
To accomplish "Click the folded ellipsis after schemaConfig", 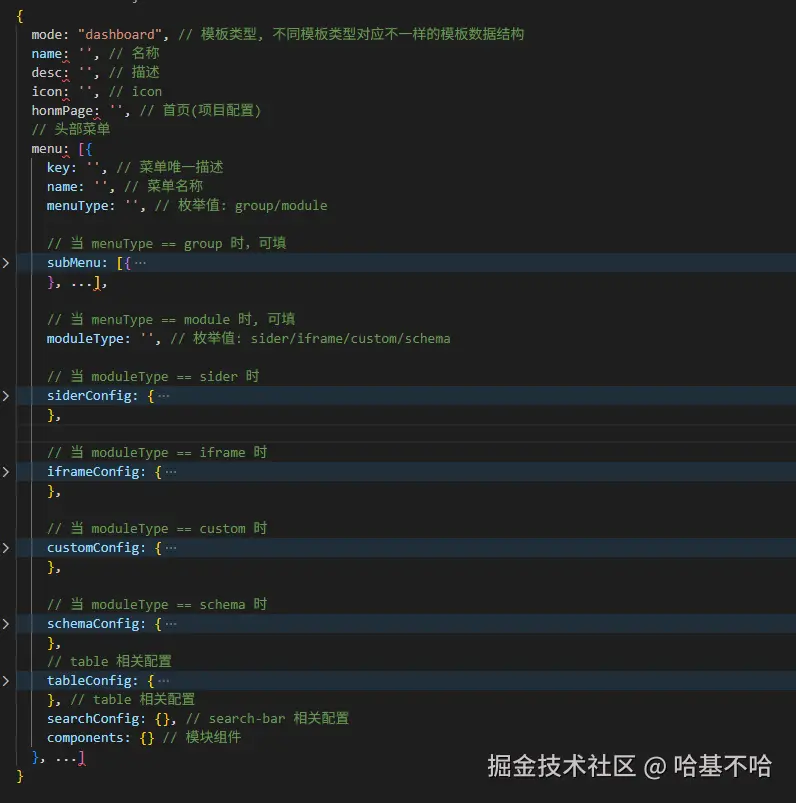I will [x=171, y=624].
